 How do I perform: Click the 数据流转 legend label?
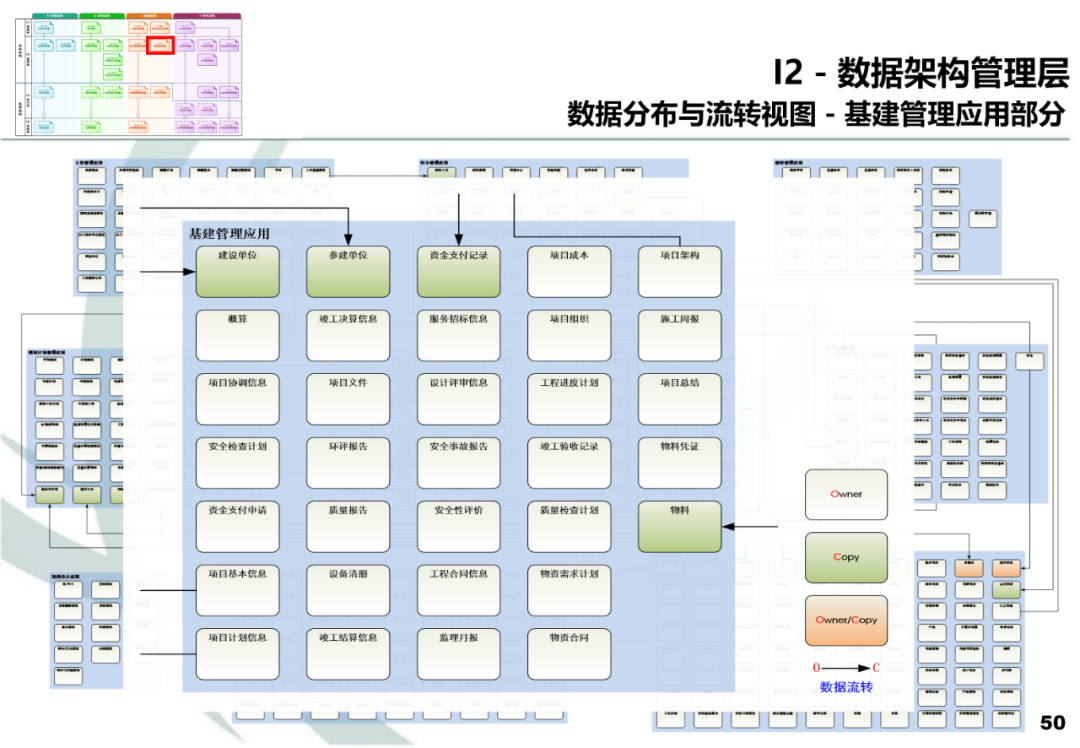coord(846,687)
